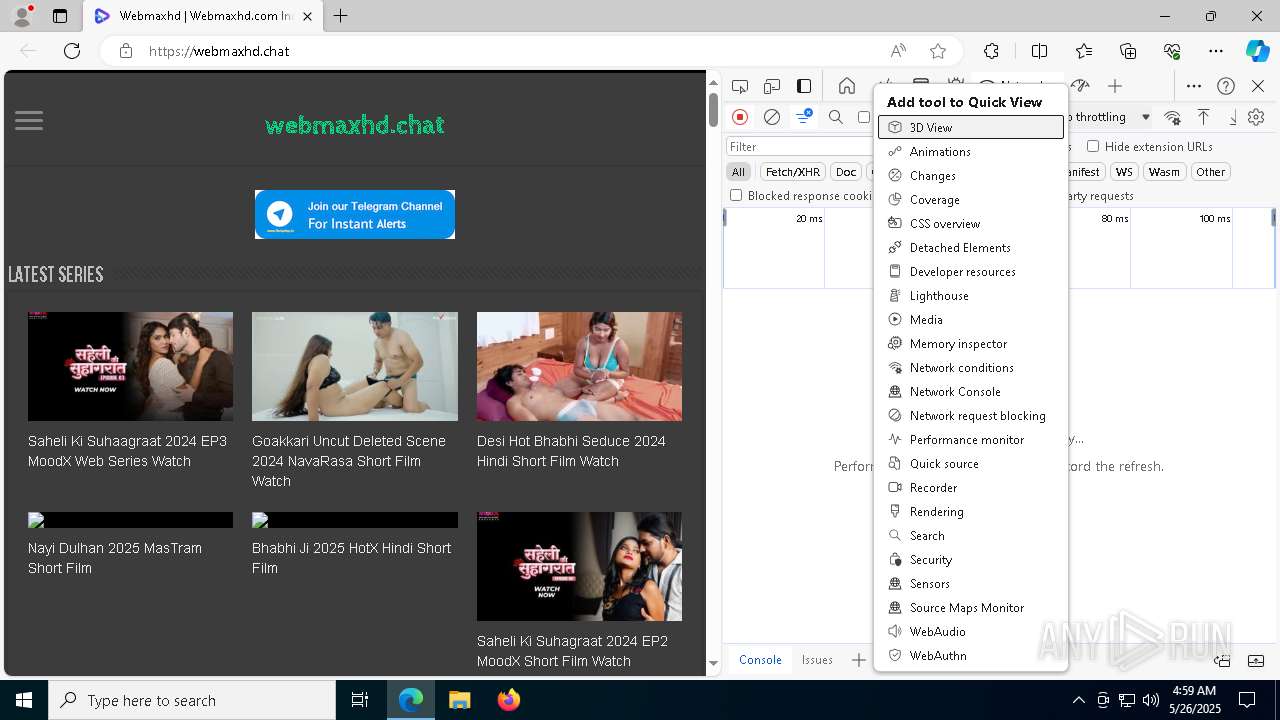1280x720 pixels.
Task: Add Animations tool to Quick View
Action: [970, 151]
